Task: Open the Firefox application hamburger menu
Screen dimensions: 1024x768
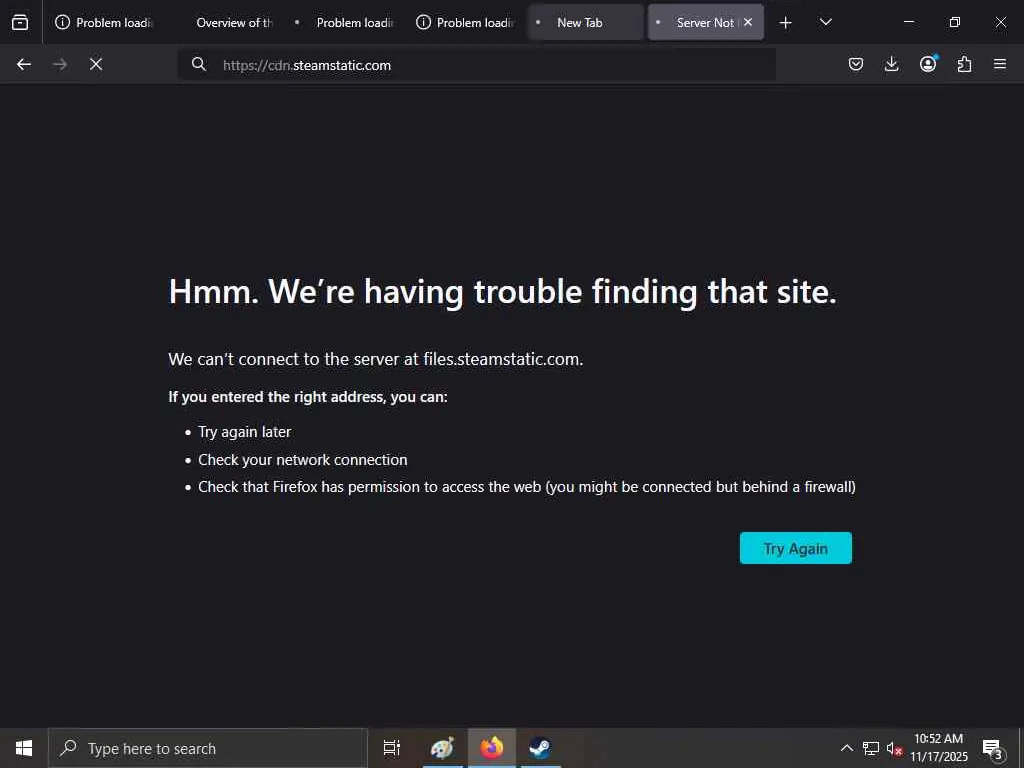Action: (x=1000, y=64)
